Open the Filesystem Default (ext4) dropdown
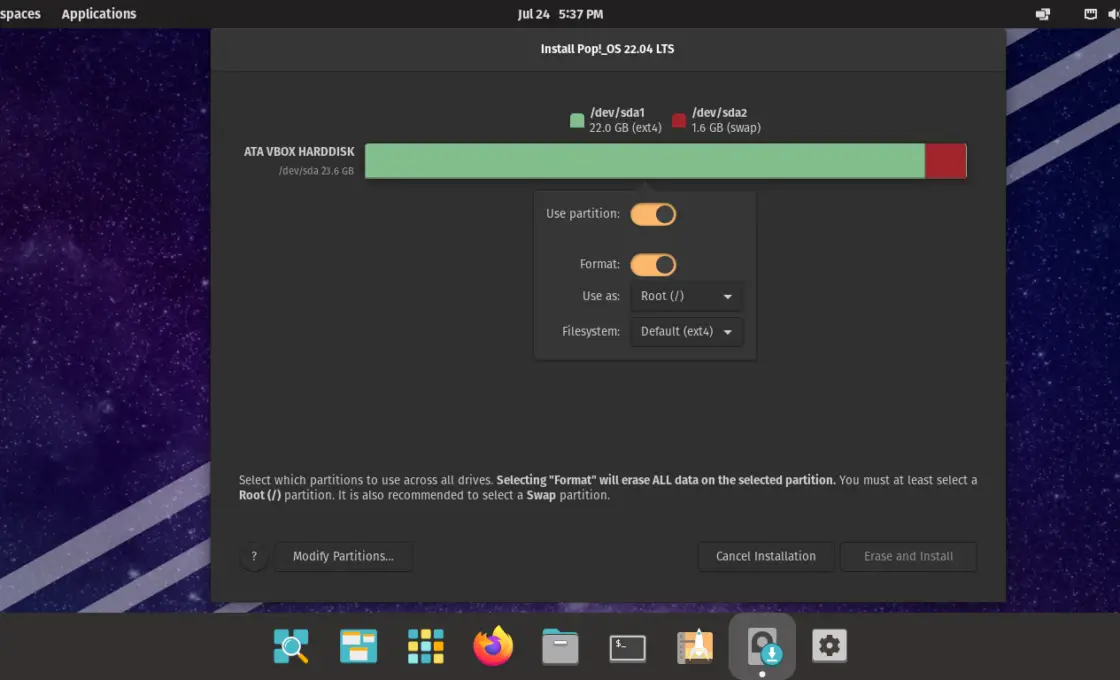Viewport: 1120px width, 680px height. click(x=686, y=331)
